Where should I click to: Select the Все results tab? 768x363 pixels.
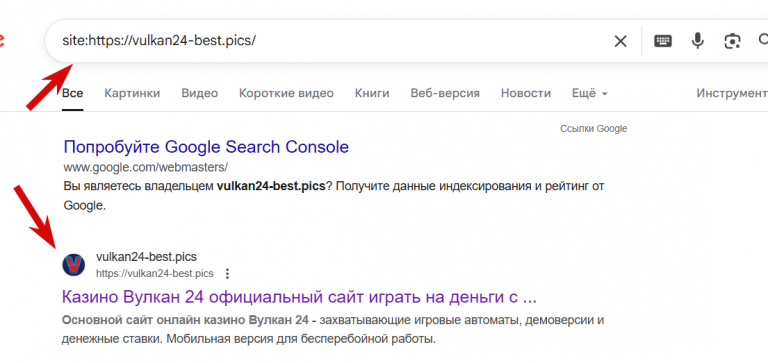(x=72, y=93)
